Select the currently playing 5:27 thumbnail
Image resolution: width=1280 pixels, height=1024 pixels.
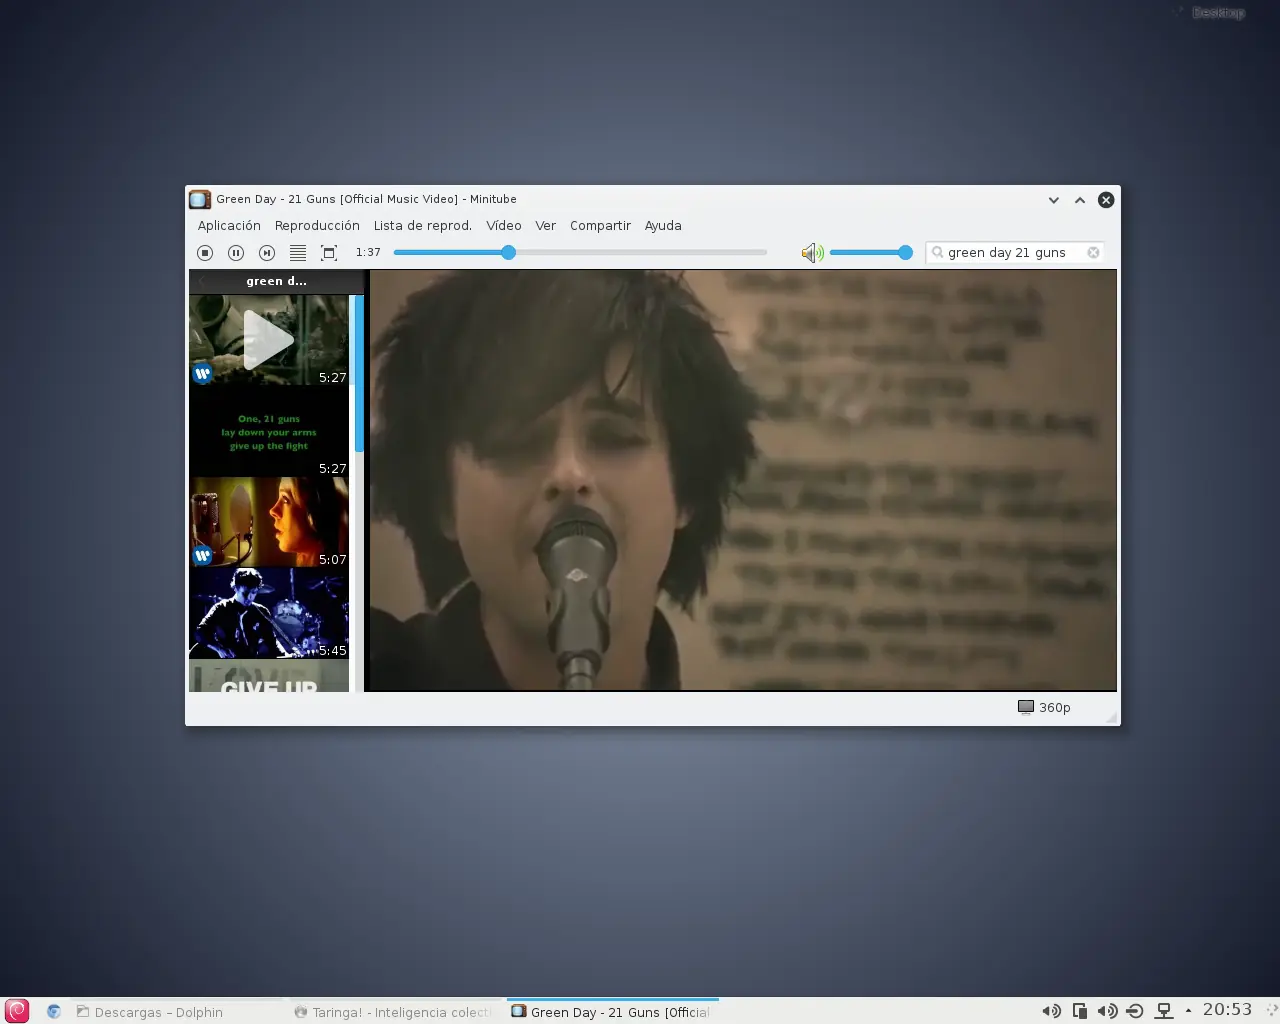click(269, 340)
